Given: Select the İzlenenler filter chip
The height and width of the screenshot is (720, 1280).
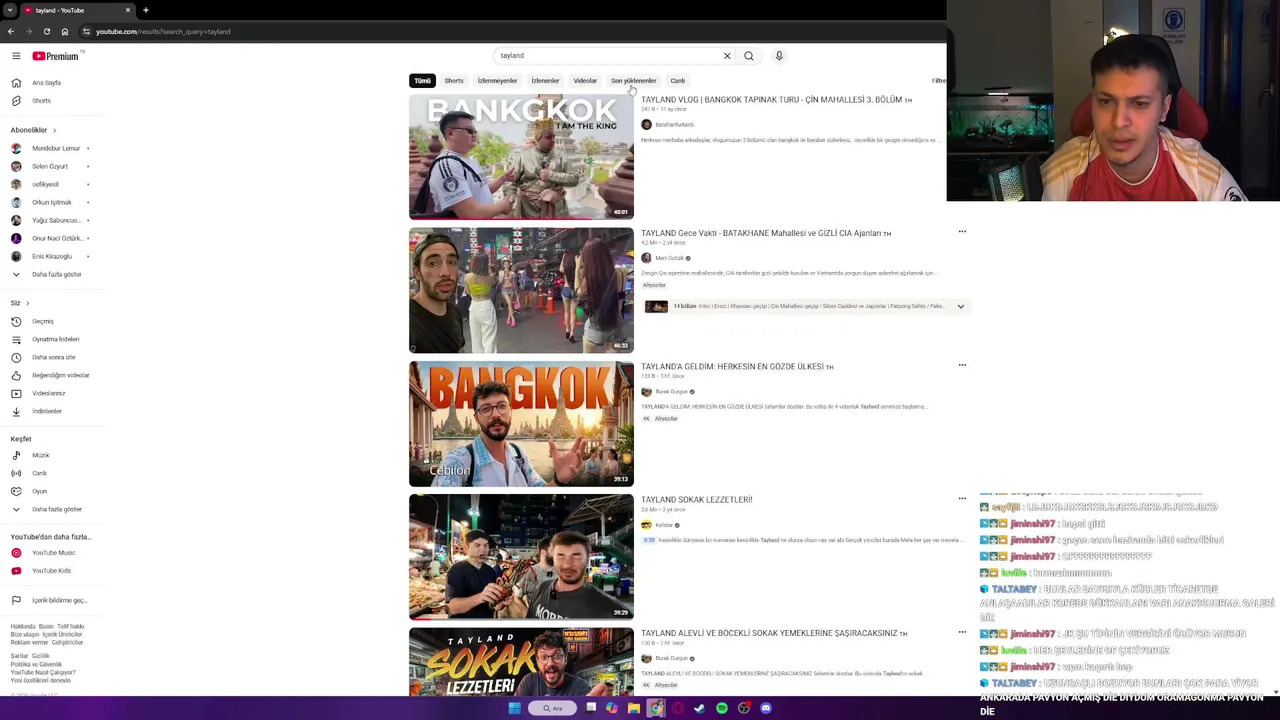Looking at the screenshot, I should (545, 81).
